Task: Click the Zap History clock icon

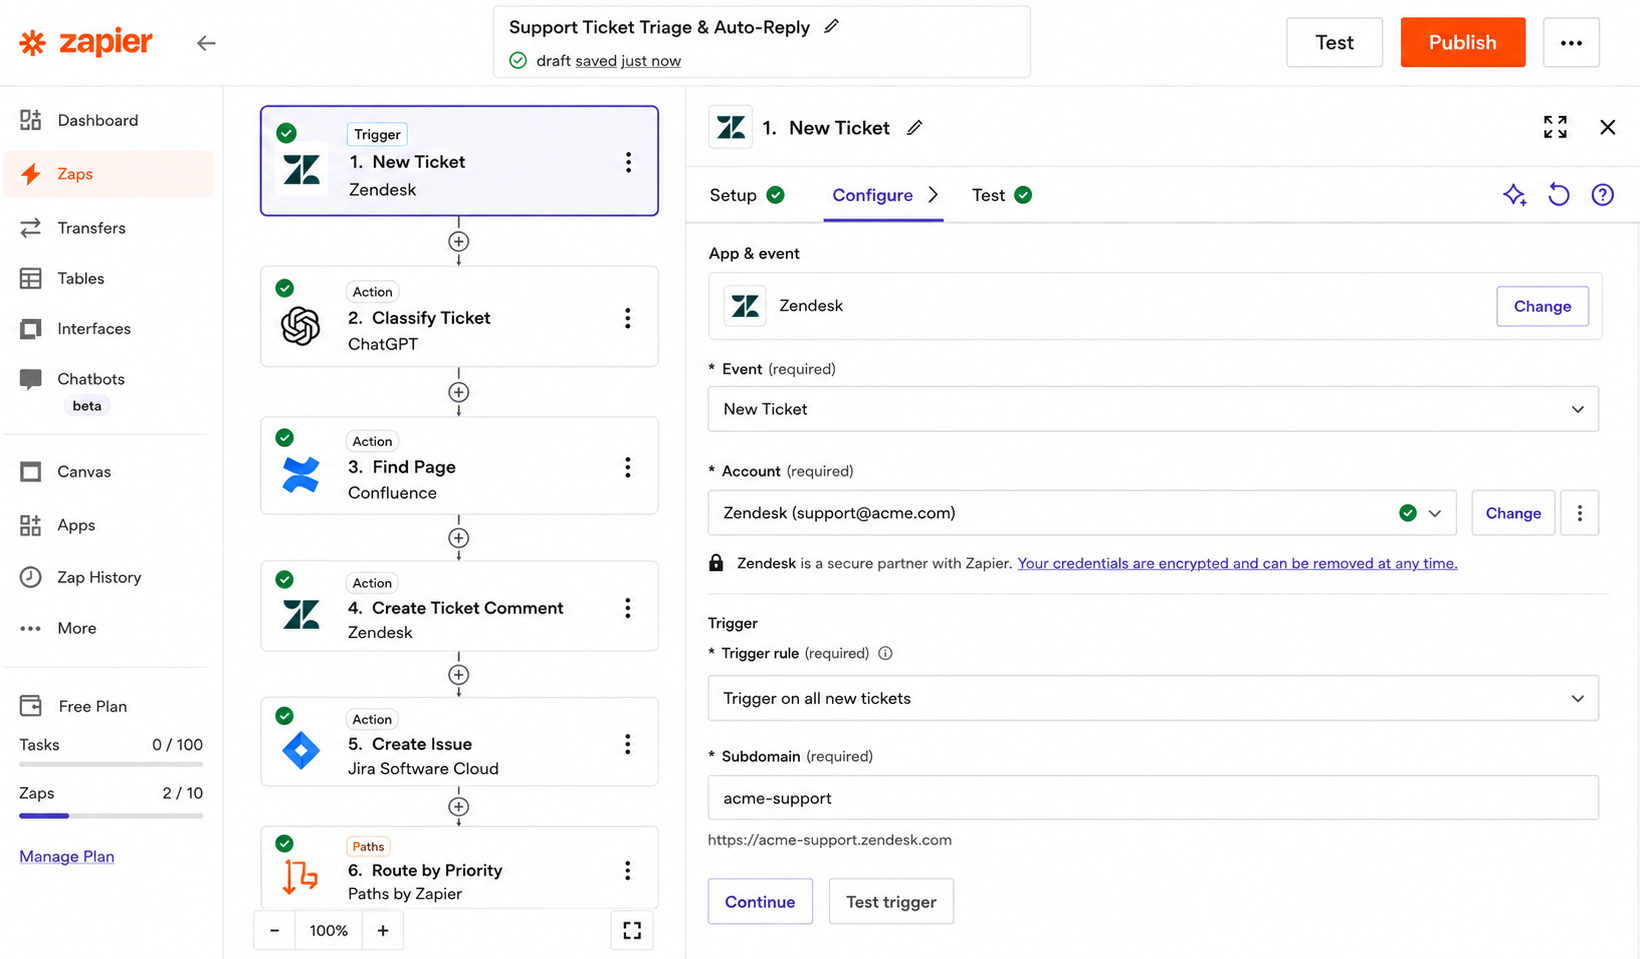Action: coord(31,577)
